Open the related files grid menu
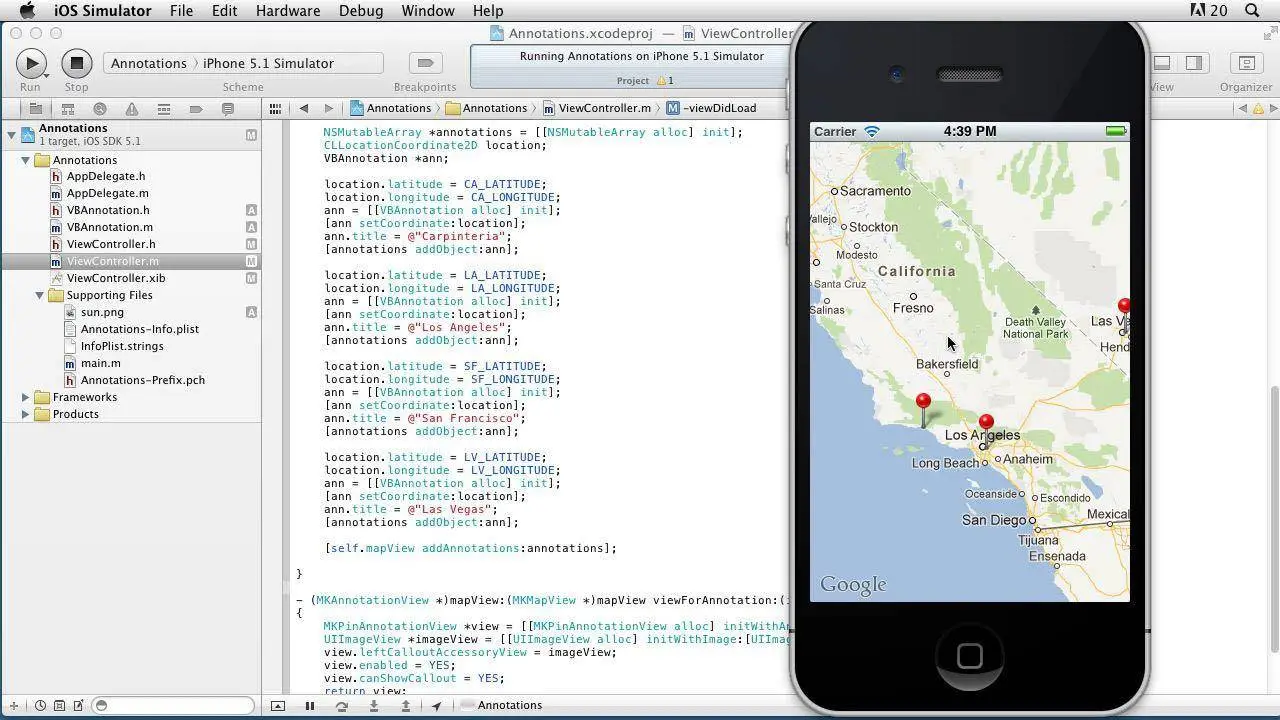This screenshot has height=720, width=1280. (275, 108)
